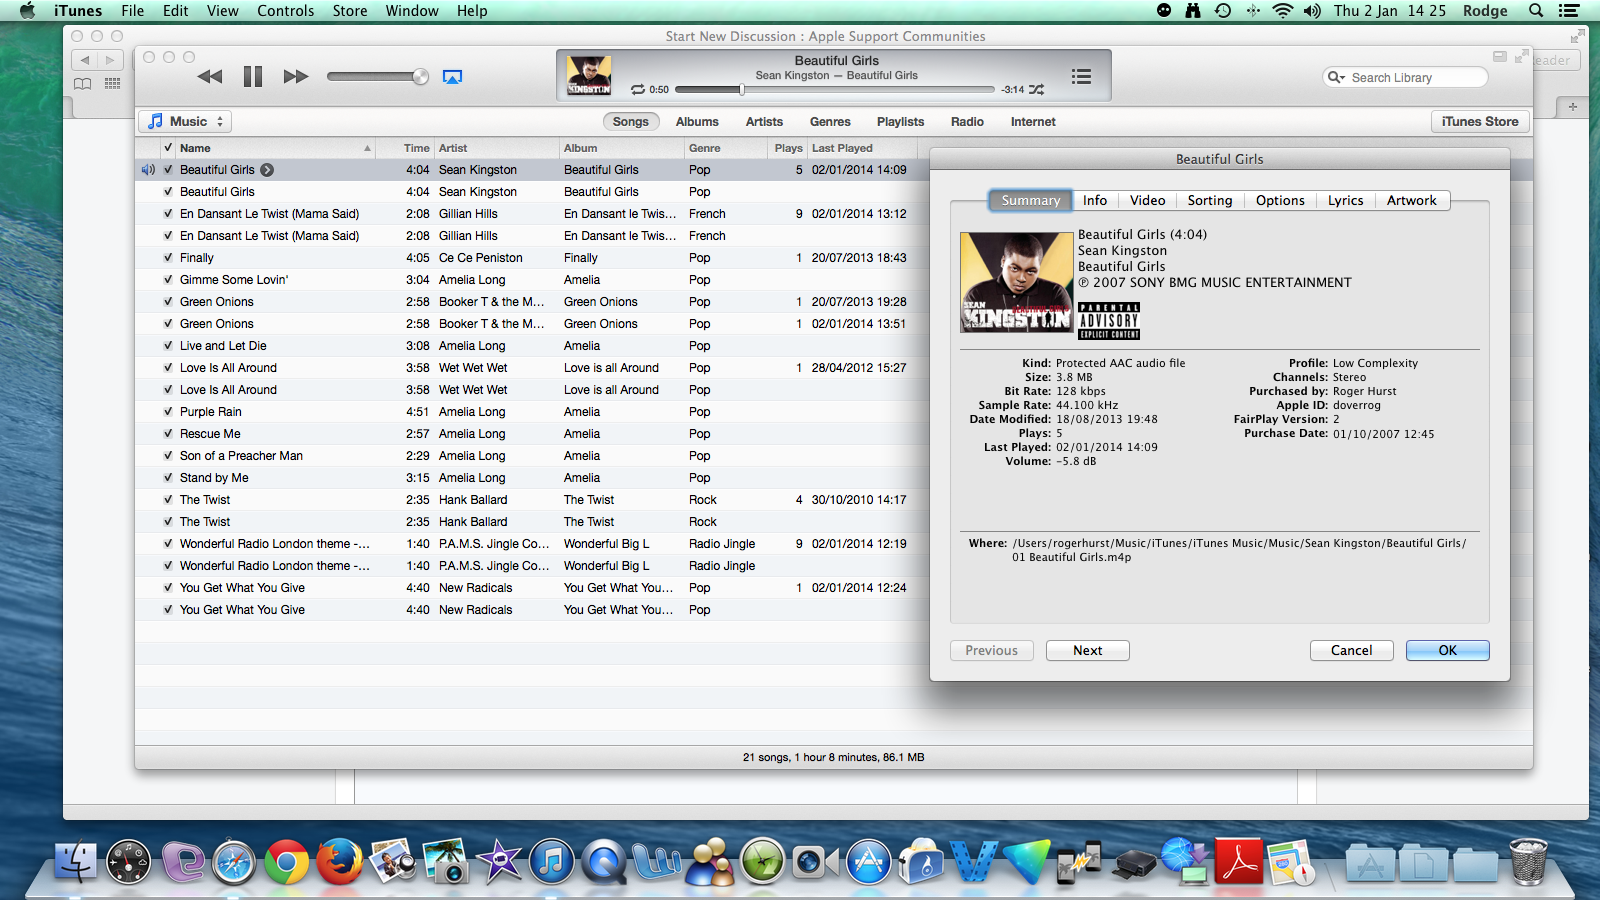Image resolution: width=1600 pixels, height=900 pixels.
Task: Skip forward to the next track
Action: [x=296, y=77]
